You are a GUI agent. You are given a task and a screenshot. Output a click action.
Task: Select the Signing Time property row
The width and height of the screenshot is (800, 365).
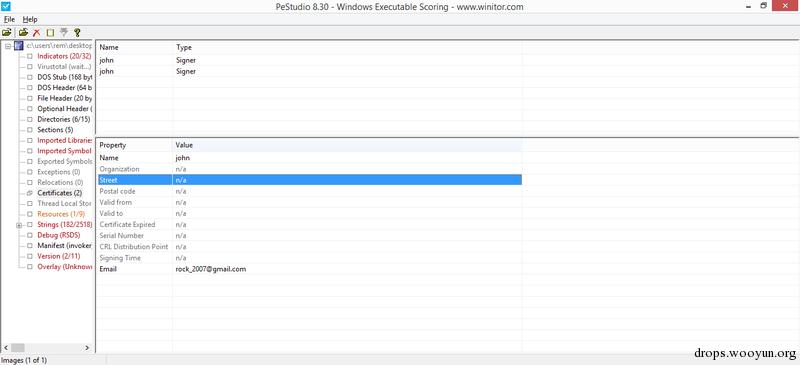[309, 258]
